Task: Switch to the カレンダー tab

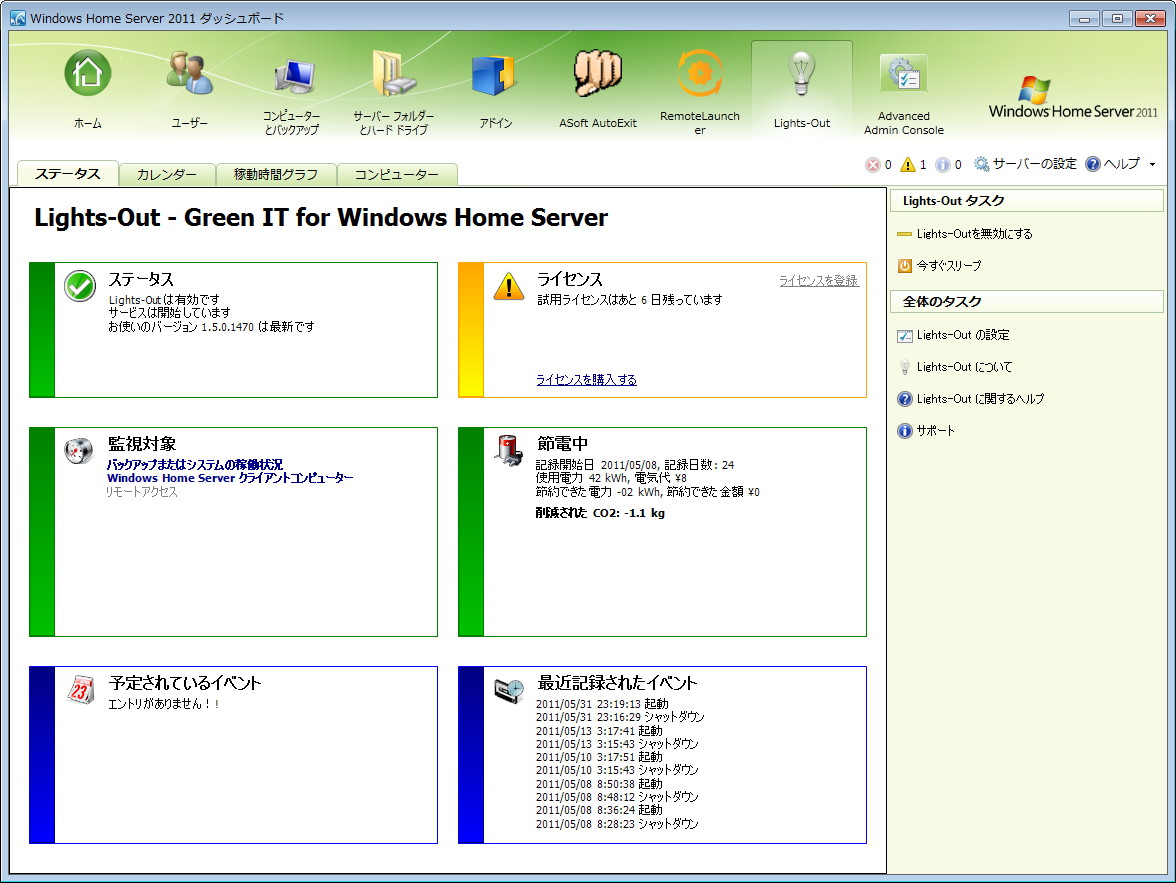Action: coord(166,175)
